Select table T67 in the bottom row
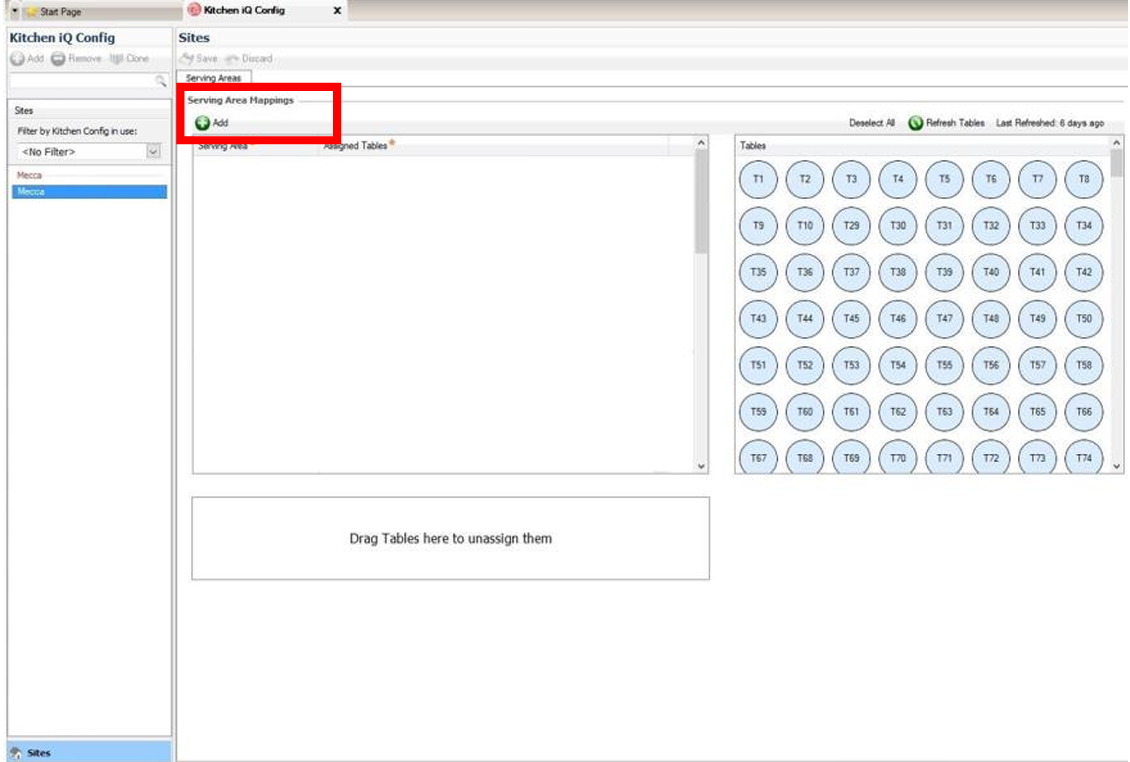The width and height of the screenshot is (1130, 762). point(758,458)
